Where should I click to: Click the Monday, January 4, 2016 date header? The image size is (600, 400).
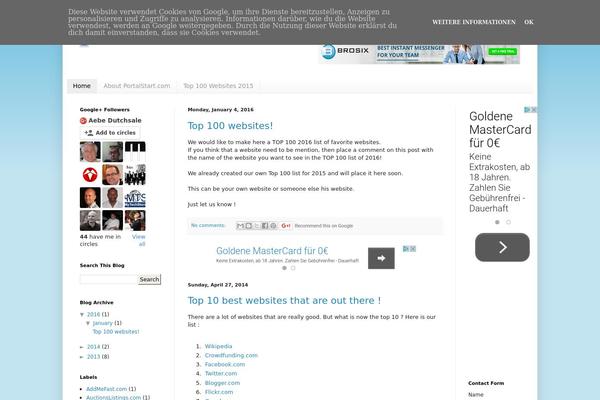pyautogui.click(x=220, y=110)
